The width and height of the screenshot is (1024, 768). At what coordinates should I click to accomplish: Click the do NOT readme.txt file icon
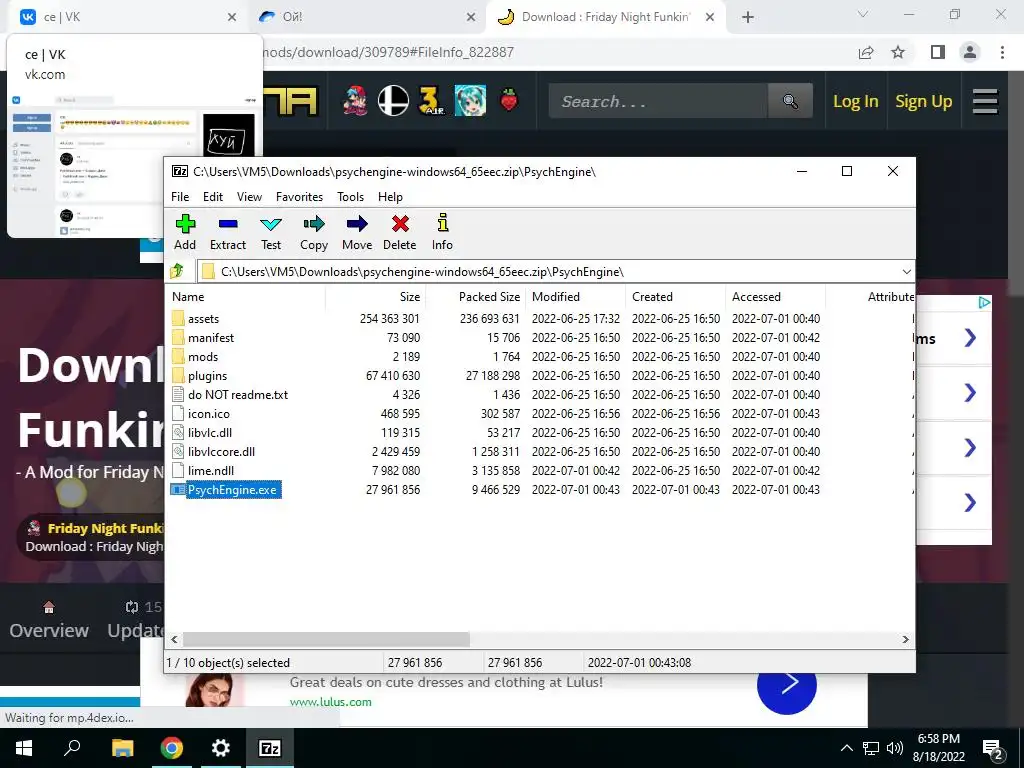(x=178, y=394)
